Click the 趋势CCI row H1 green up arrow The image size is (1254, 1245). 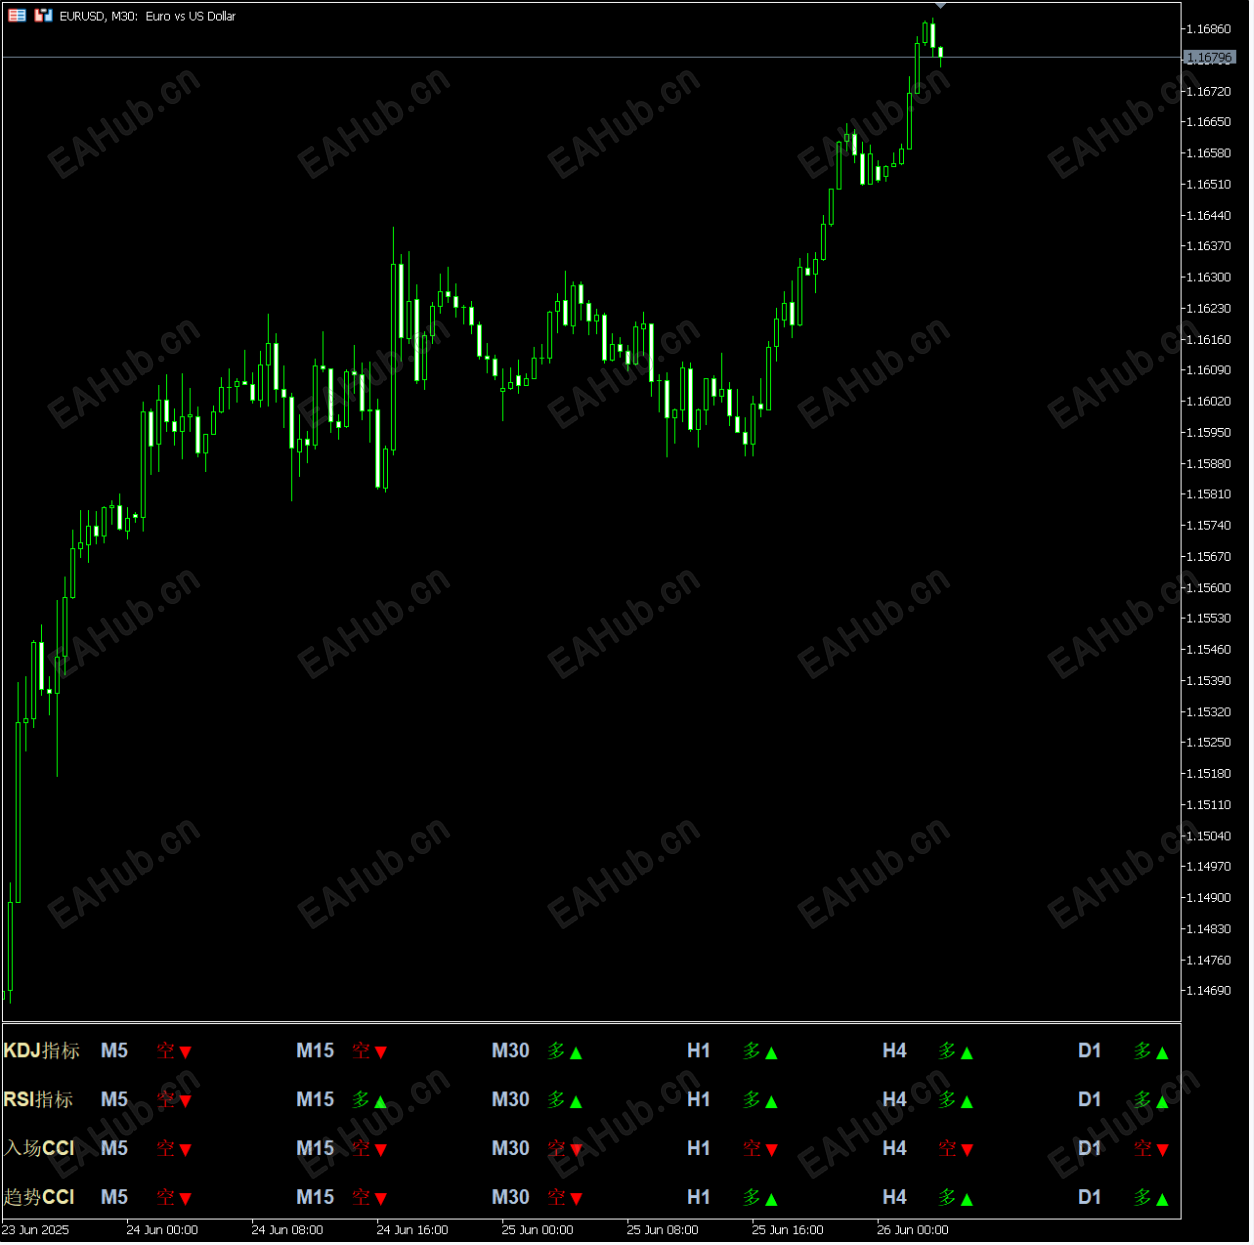(x=771, y=1199)
